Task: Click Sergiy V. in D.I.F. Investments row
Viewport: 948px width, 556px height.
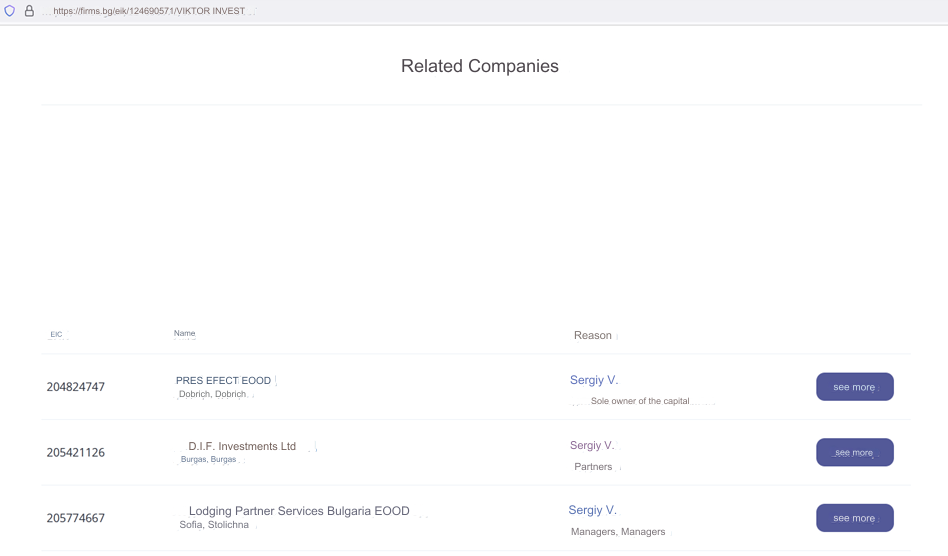Action: point(592,445)
